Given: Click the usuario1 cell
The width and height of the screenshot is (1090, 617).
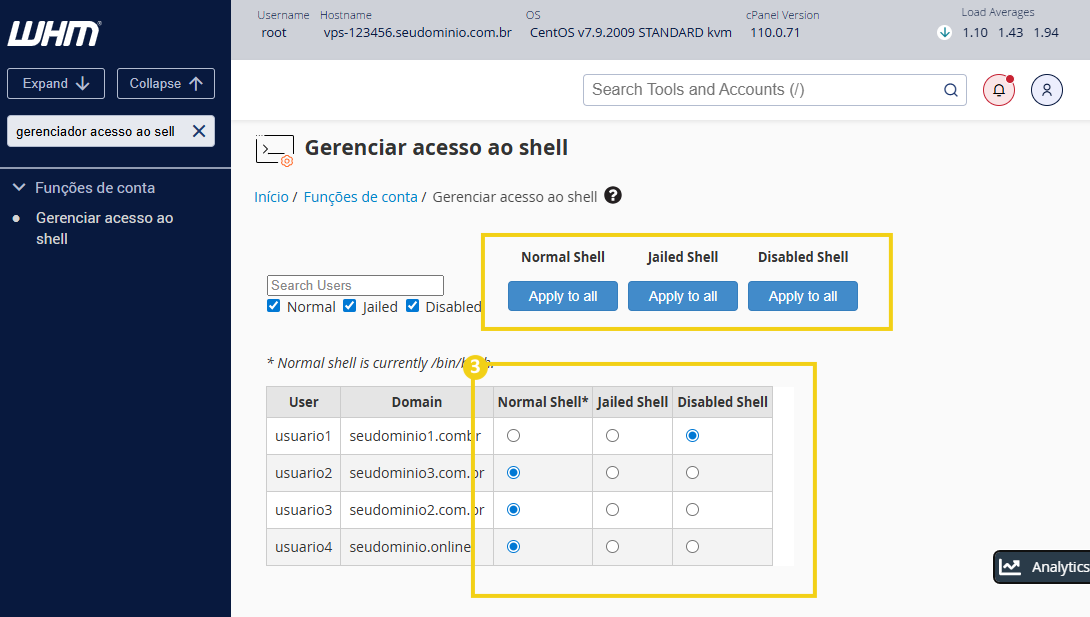Looking at the screenshot, I should (304, 436).
